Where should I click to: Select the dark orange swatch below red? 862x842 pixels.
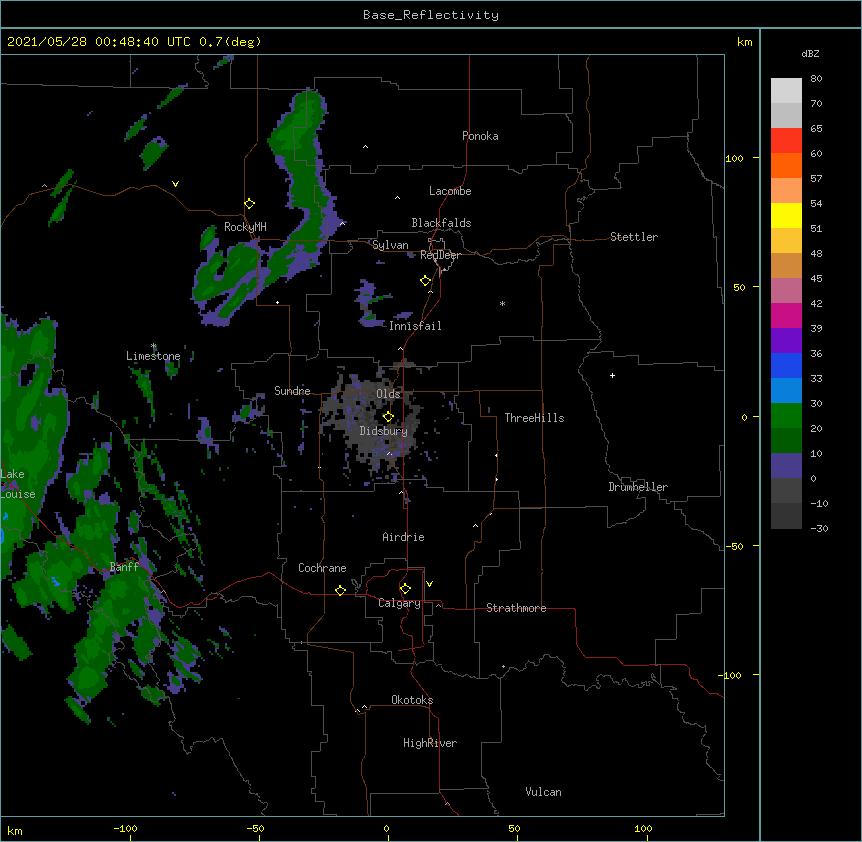point(786,165)
